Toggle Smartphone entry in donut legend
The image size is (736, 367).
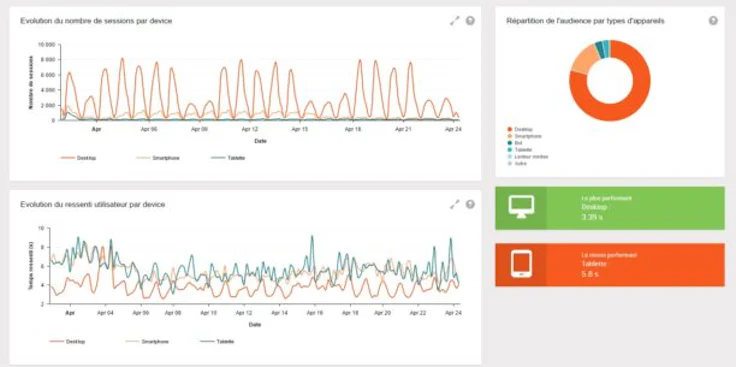click(x=524, y=136)
